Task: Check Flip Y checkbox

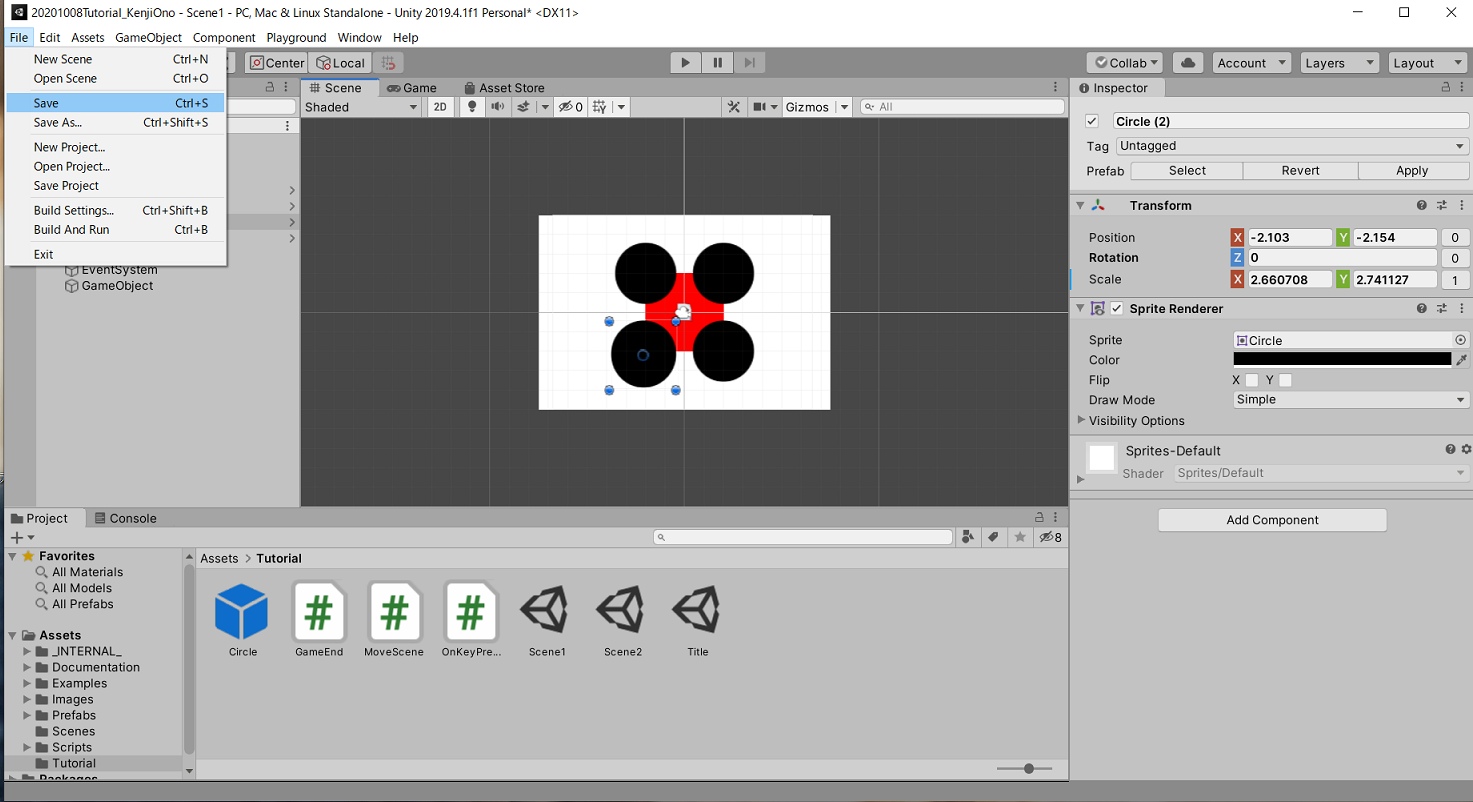Action: click(1286, 380)
